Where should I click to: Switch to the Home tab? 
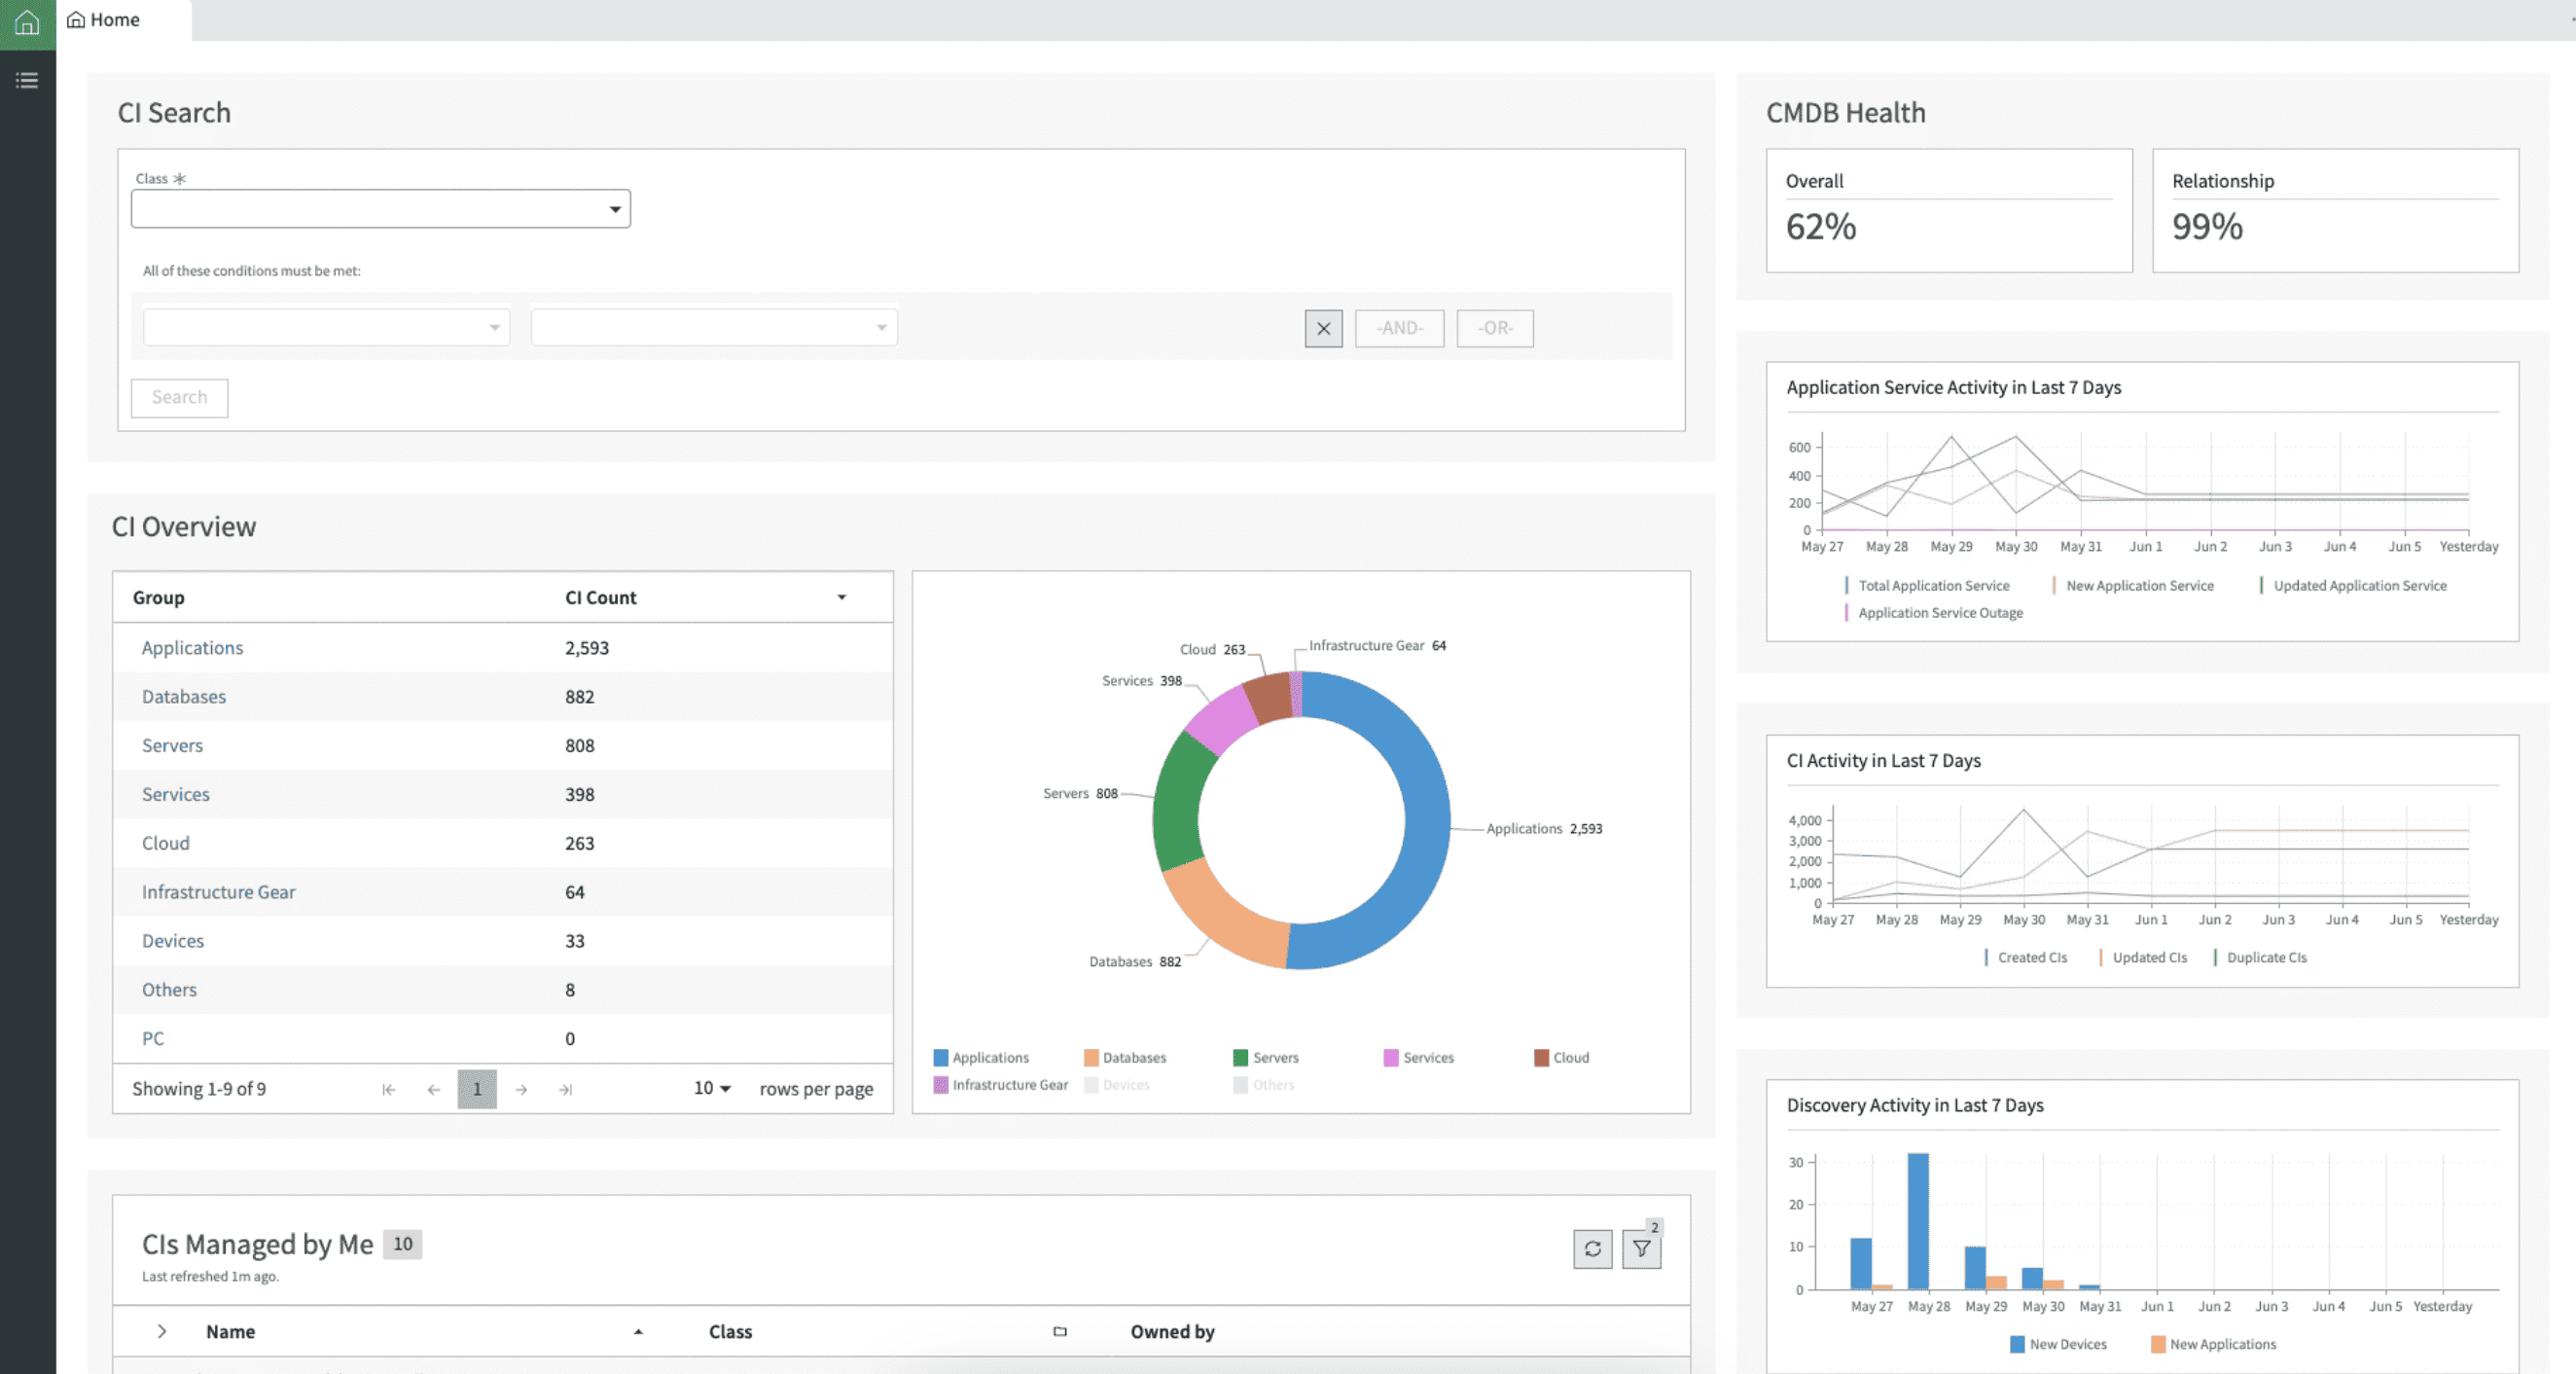click(x=103, y=20)
